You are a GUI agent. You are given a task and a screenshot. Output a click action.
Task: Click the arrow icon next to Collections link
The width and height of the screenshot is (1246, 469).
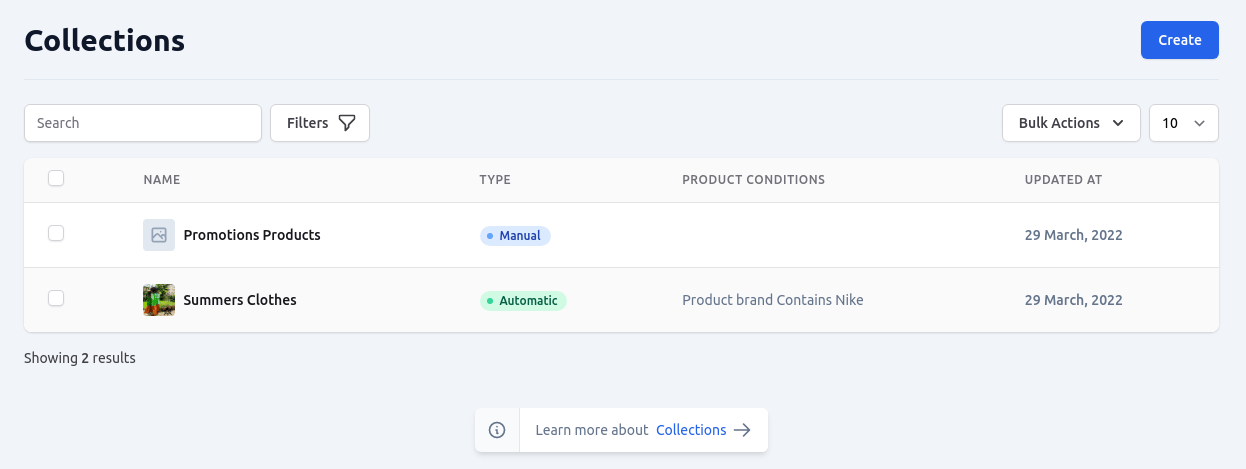coord(742,430)
